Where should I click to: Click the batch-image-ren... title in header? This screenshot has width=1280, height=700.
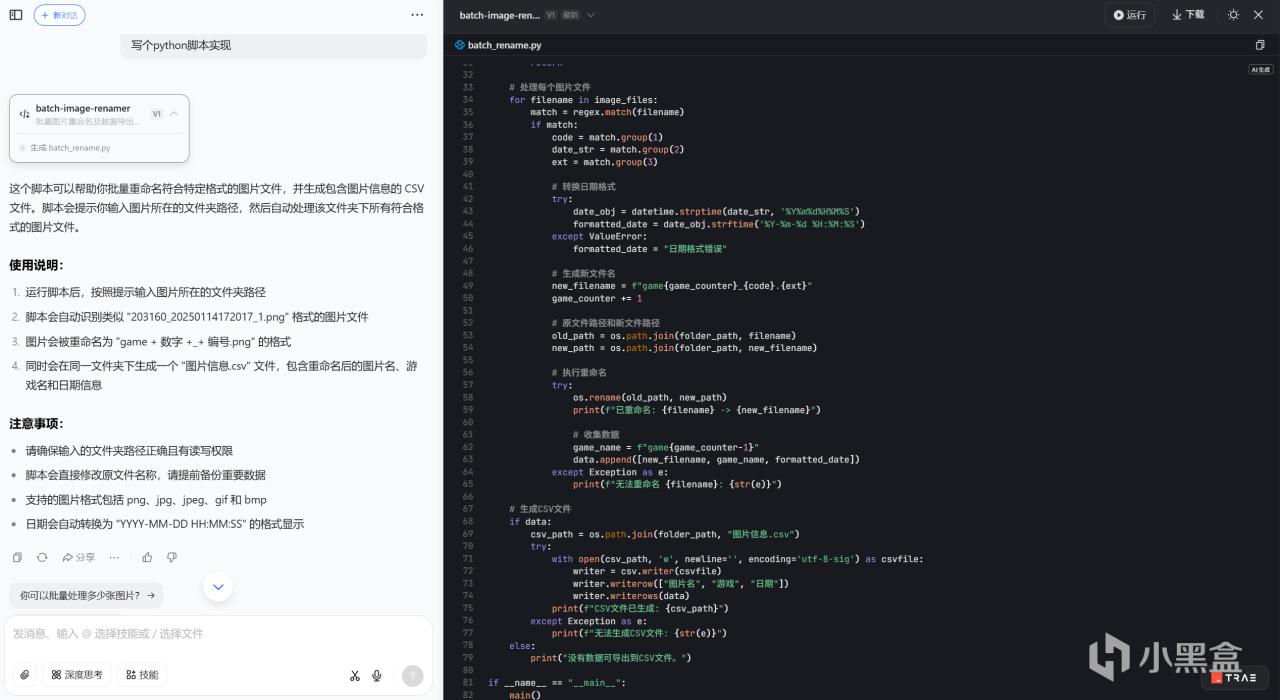499,15
